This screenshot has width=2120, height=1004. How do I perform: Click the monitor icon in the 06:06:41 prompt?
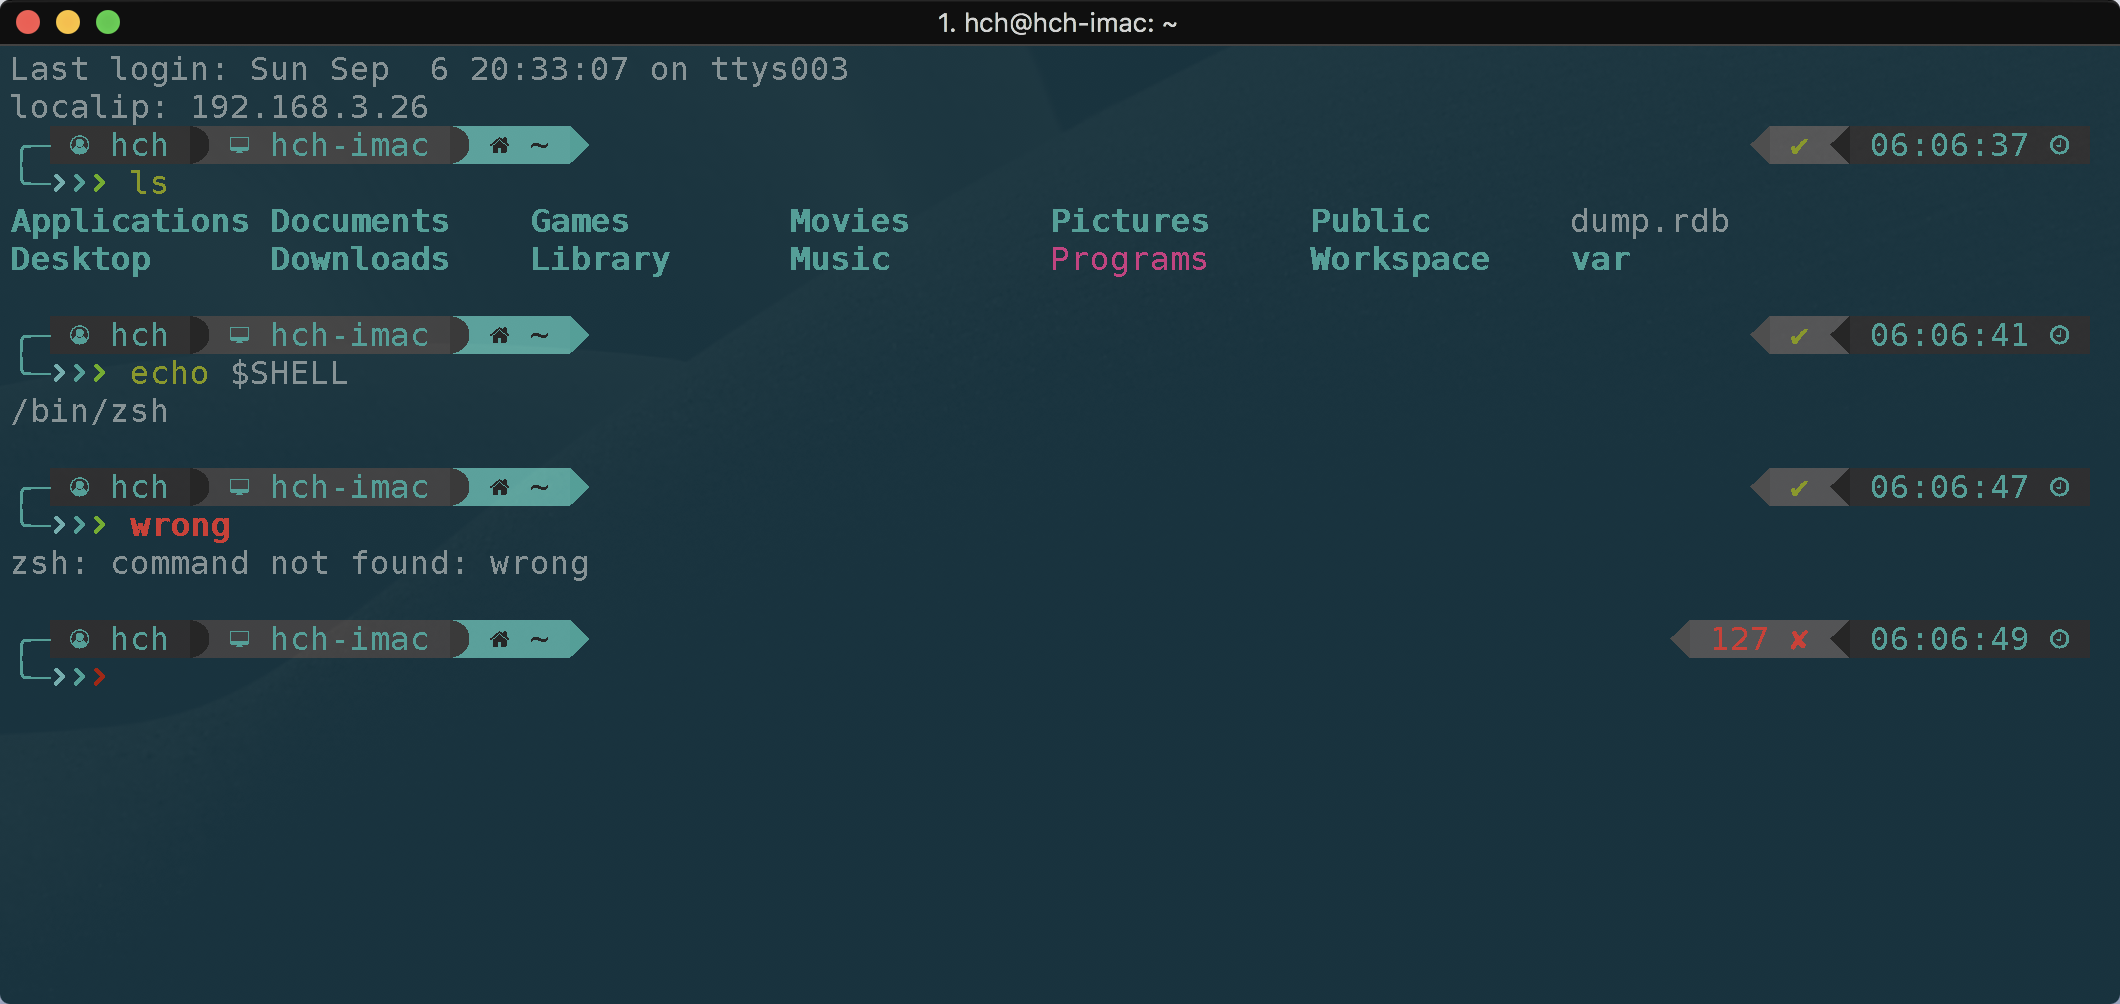[x=239, y=335]
